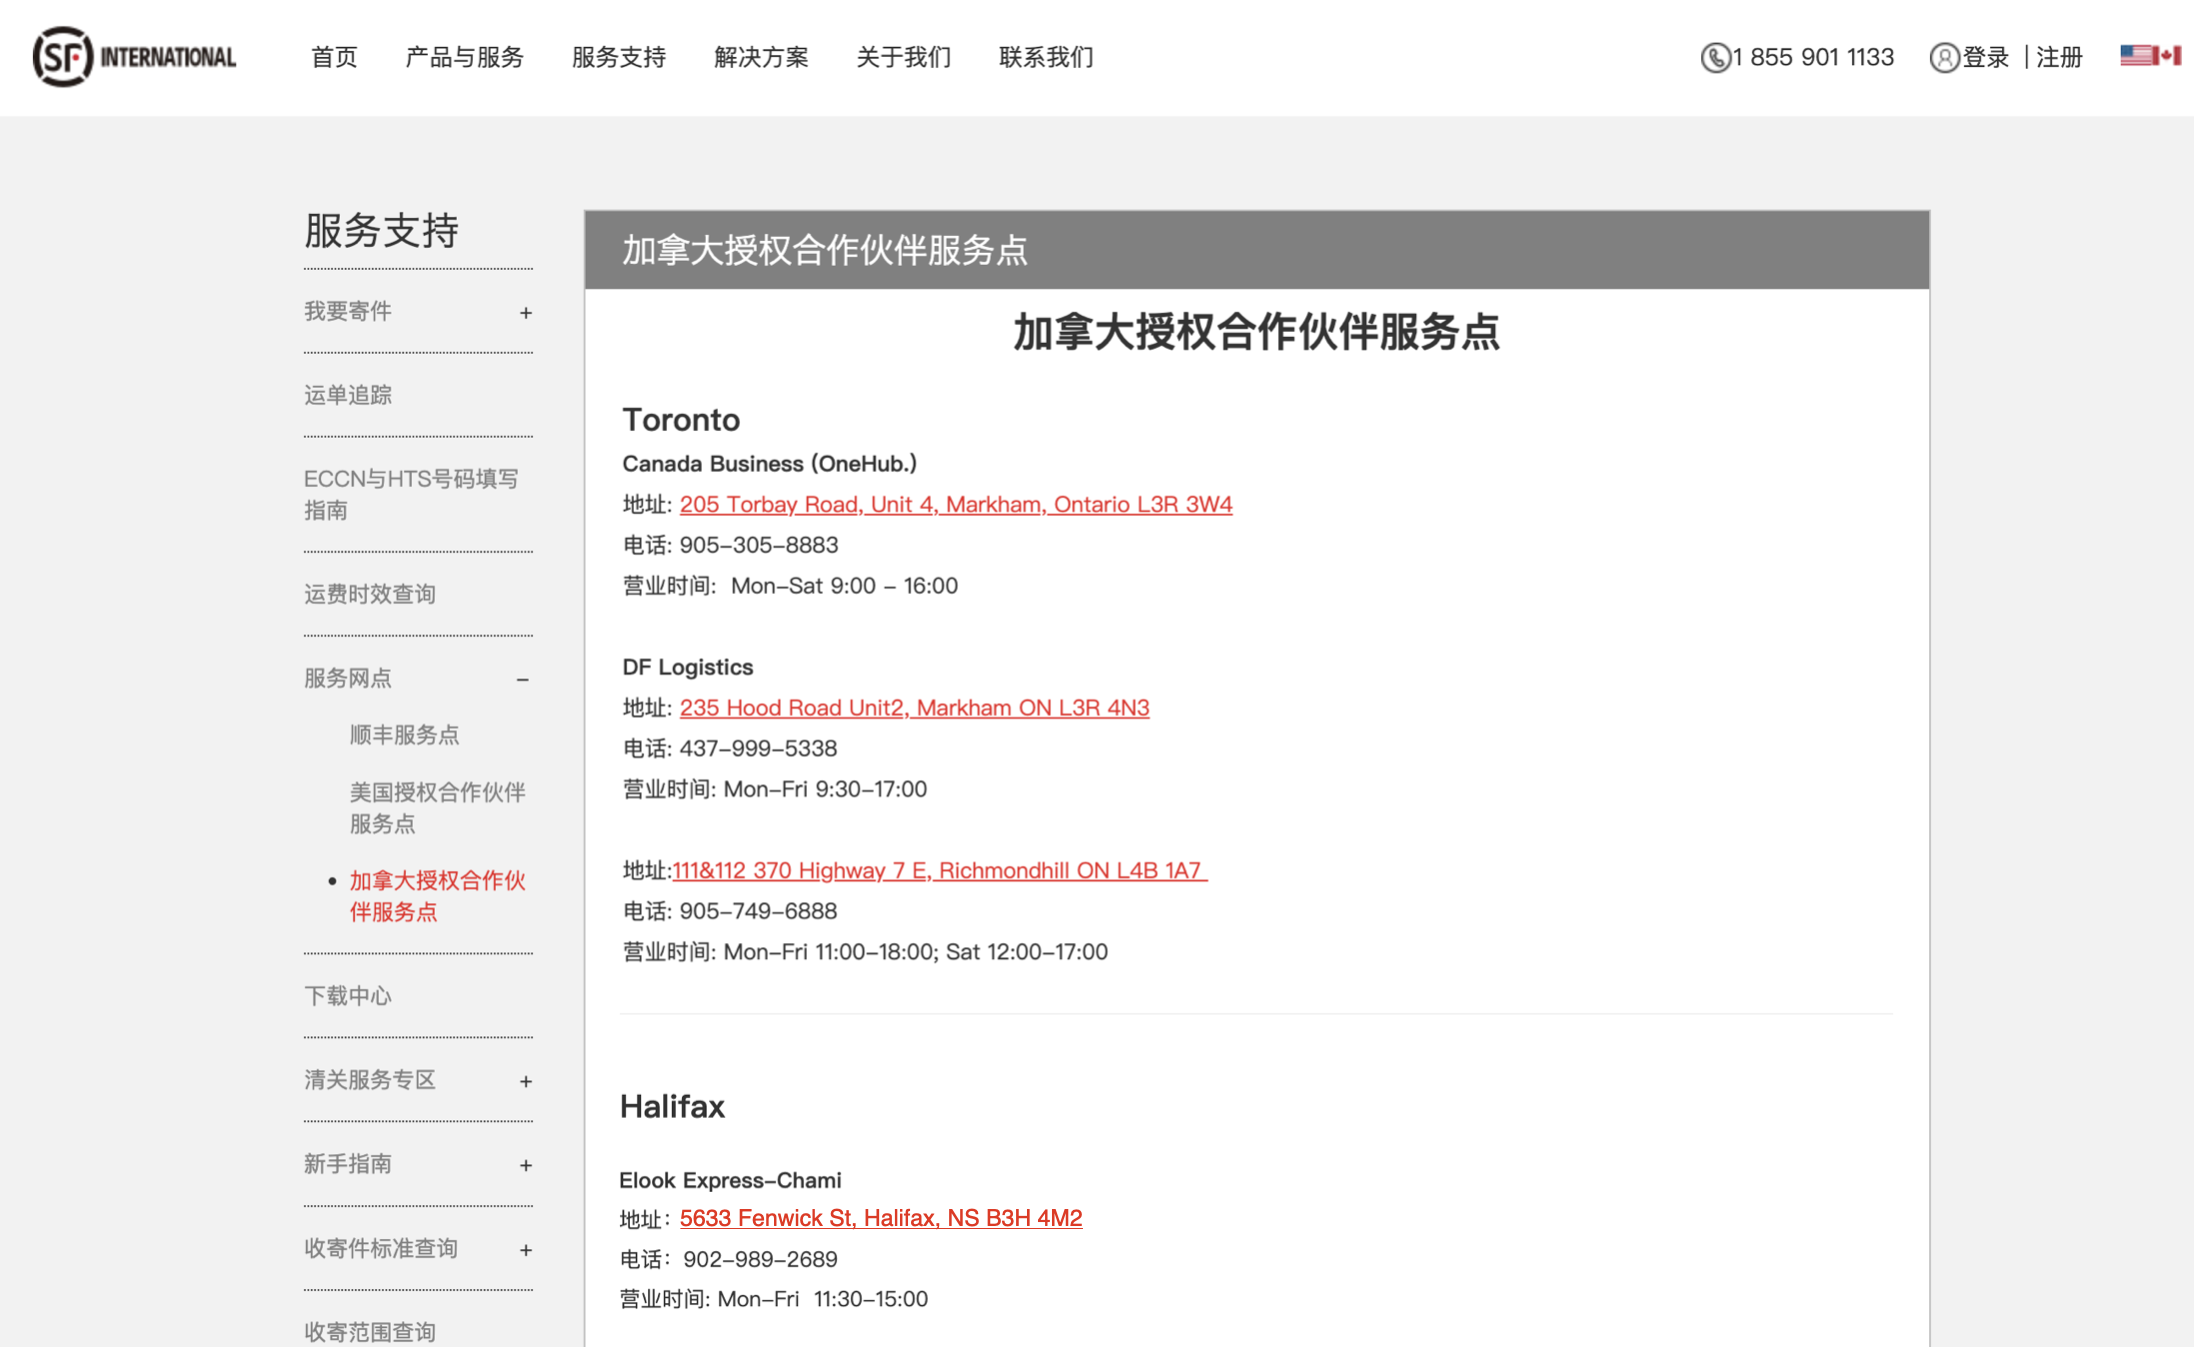Click the phone number 905-749-6888
The height and width of the screenshot is (1370, 2194).
758,911
